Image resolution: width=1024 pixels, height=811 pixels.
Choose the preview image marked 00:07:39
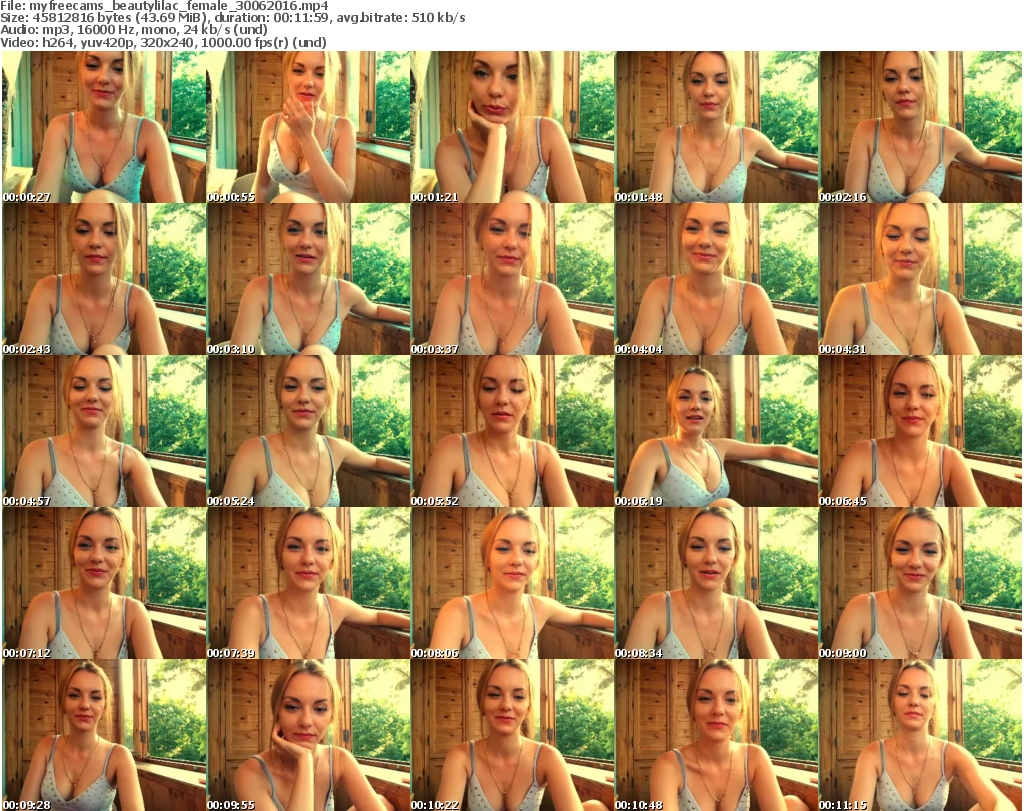(x=308, y=583)
